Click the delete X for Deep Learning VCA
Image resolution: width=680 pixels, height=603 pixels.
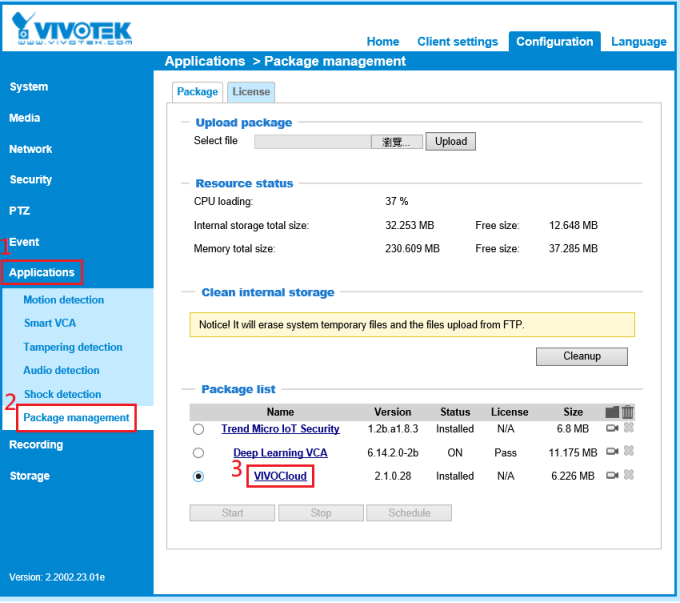coord(629,452)
